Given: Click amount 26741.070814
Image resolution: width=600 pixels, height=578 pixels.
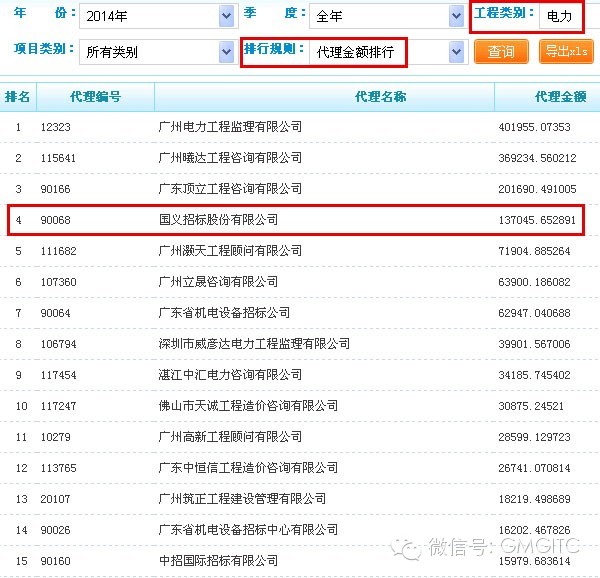Looking at the screenshot, I should click(x=534, y=468).
